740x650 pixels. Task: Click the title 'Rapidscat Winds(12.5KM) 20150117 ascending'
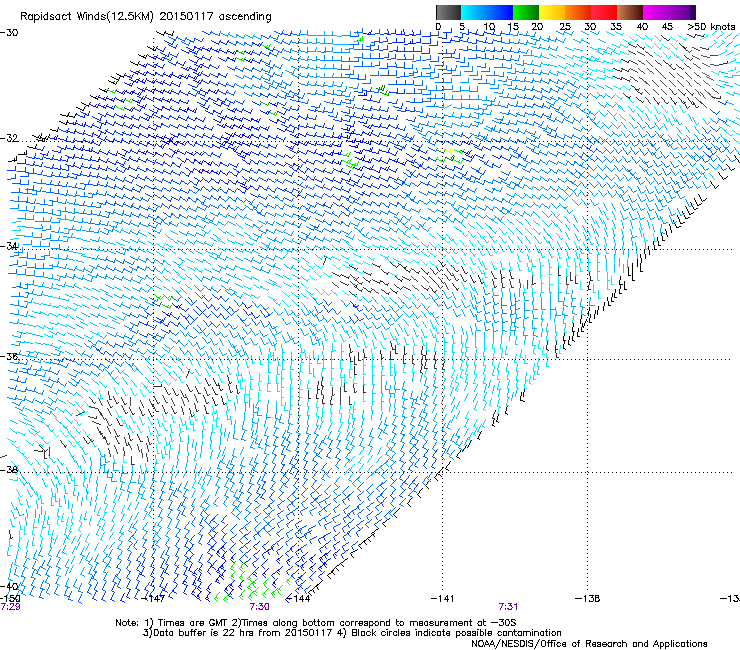(x=146, y=17)
